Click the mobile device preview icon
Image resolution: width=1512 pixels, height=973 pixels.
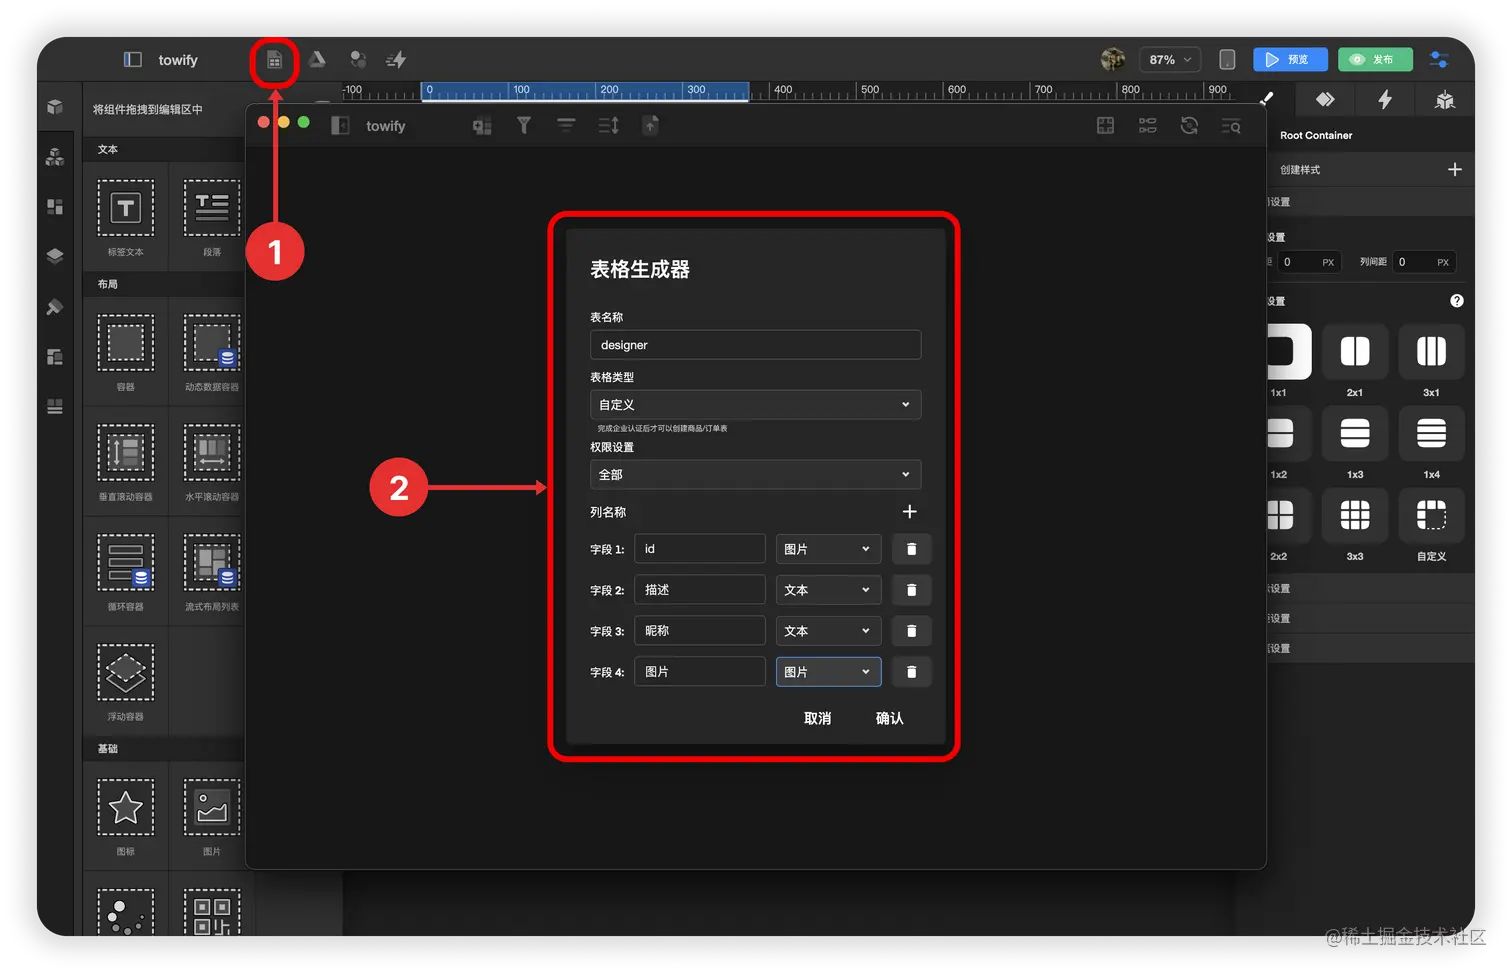[x=1227, y=60]
